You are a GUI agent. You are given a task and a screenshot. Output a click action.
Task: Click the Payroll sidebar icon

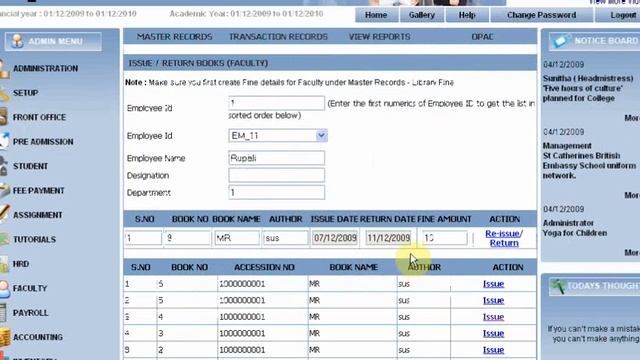pos(3,313)
